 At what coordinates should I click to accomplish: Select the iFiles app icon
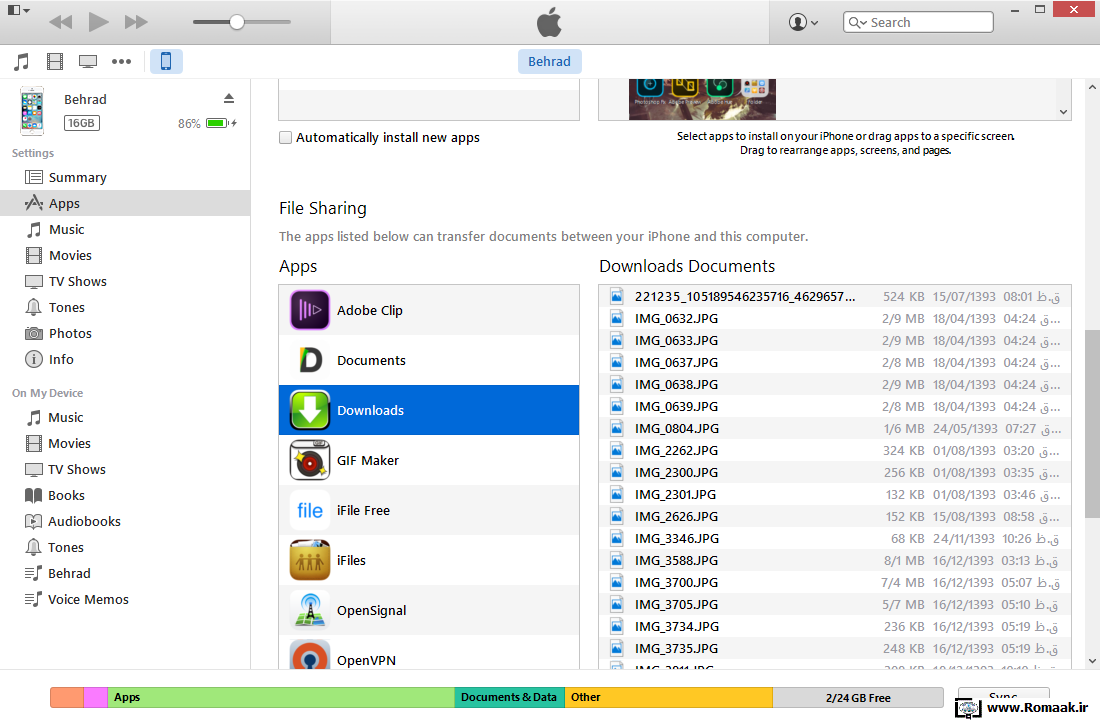310,560
